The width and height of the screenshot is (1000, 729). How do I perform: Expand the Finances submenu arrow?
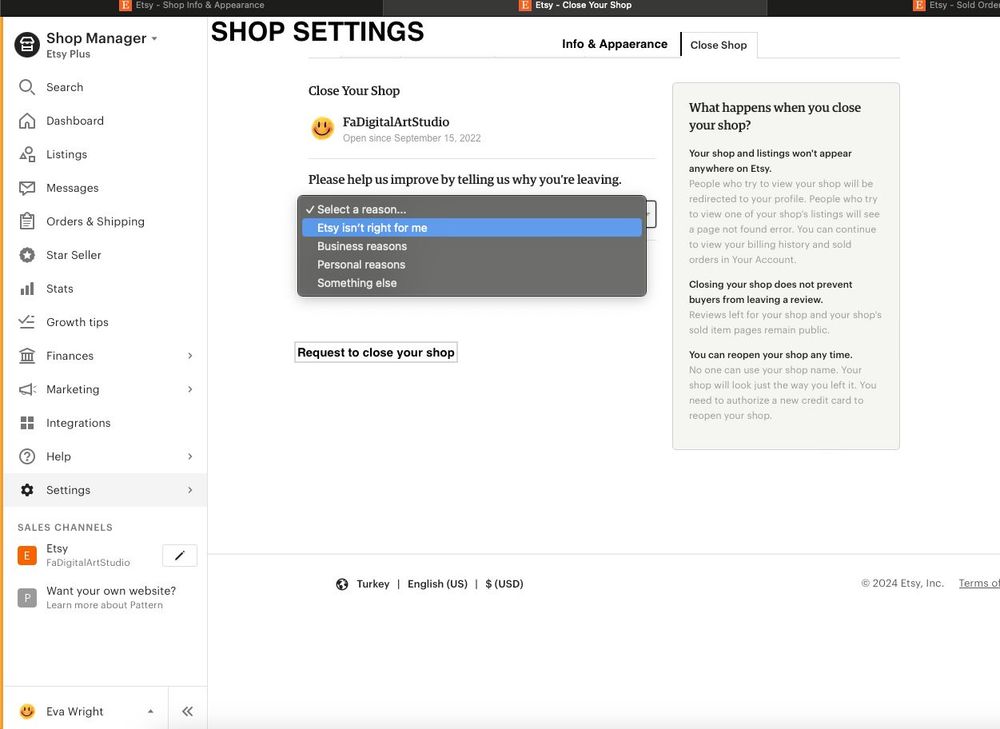point(190,356)
